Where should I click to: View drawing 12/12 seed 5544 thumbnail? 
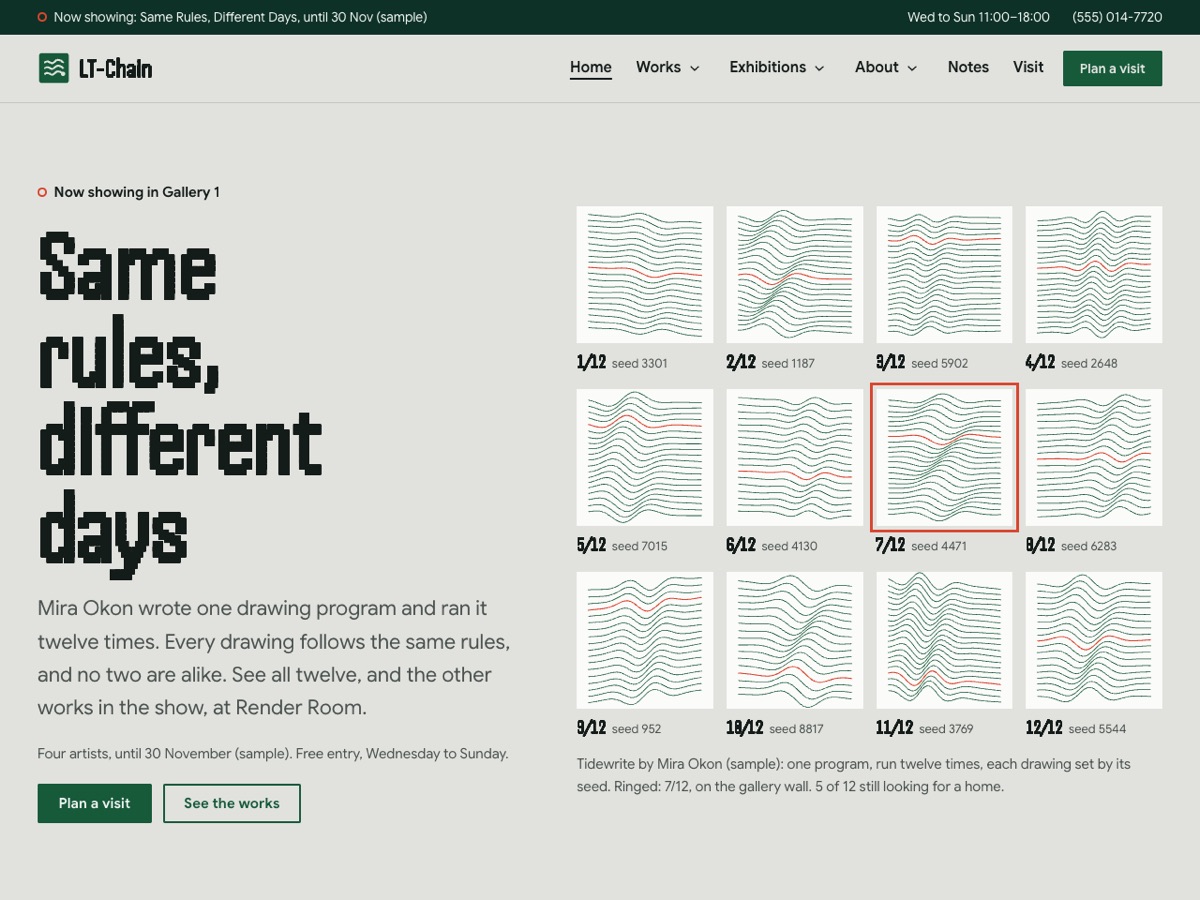(1094, 640)
